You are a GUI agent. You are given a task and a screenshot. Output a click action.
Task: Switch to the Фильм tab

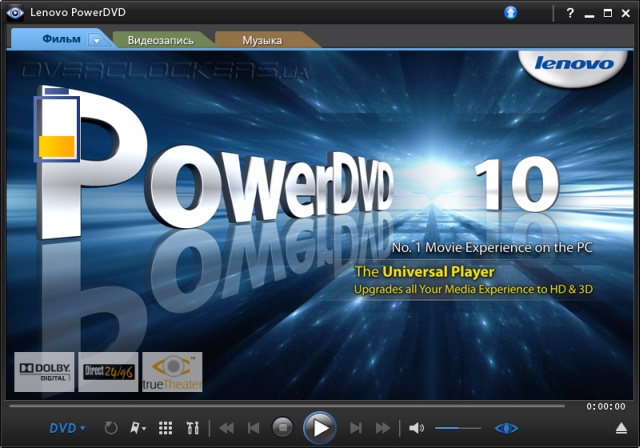pyautogui.click(x=61, y=39)
